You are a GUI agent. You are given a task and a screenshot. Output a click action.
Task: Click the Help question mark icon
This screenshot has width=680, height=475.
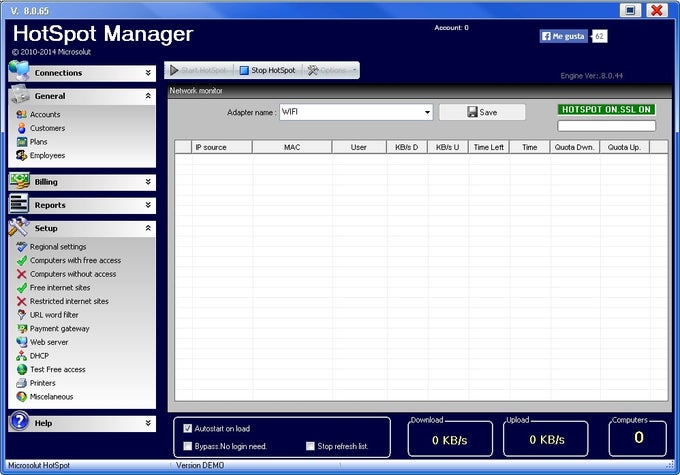pos(20,421)
